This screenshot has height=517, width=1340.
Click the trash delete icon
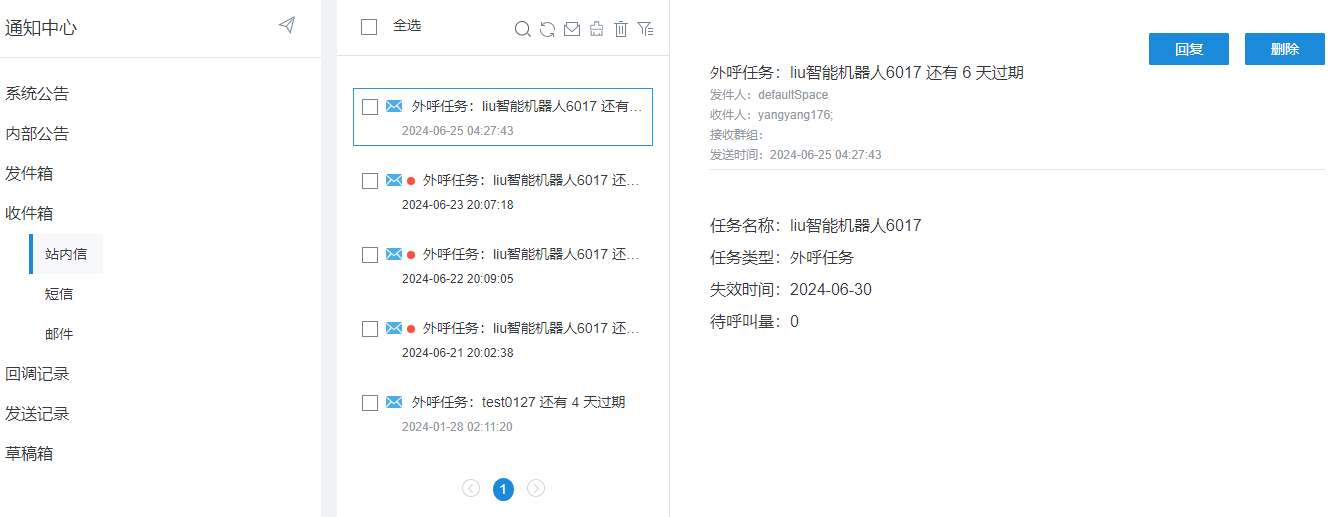(621, 29)
